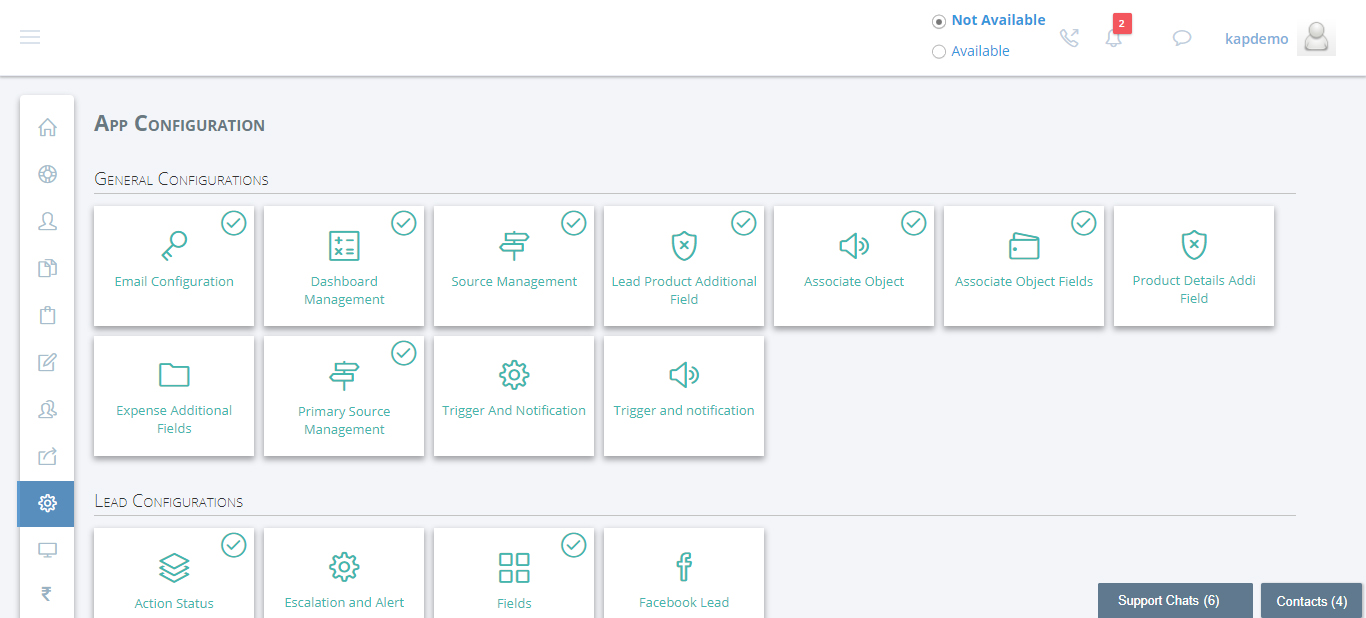The image size is (1366, 618).
Task: Open the monitor sidebar icon
Action: (47, 550)
